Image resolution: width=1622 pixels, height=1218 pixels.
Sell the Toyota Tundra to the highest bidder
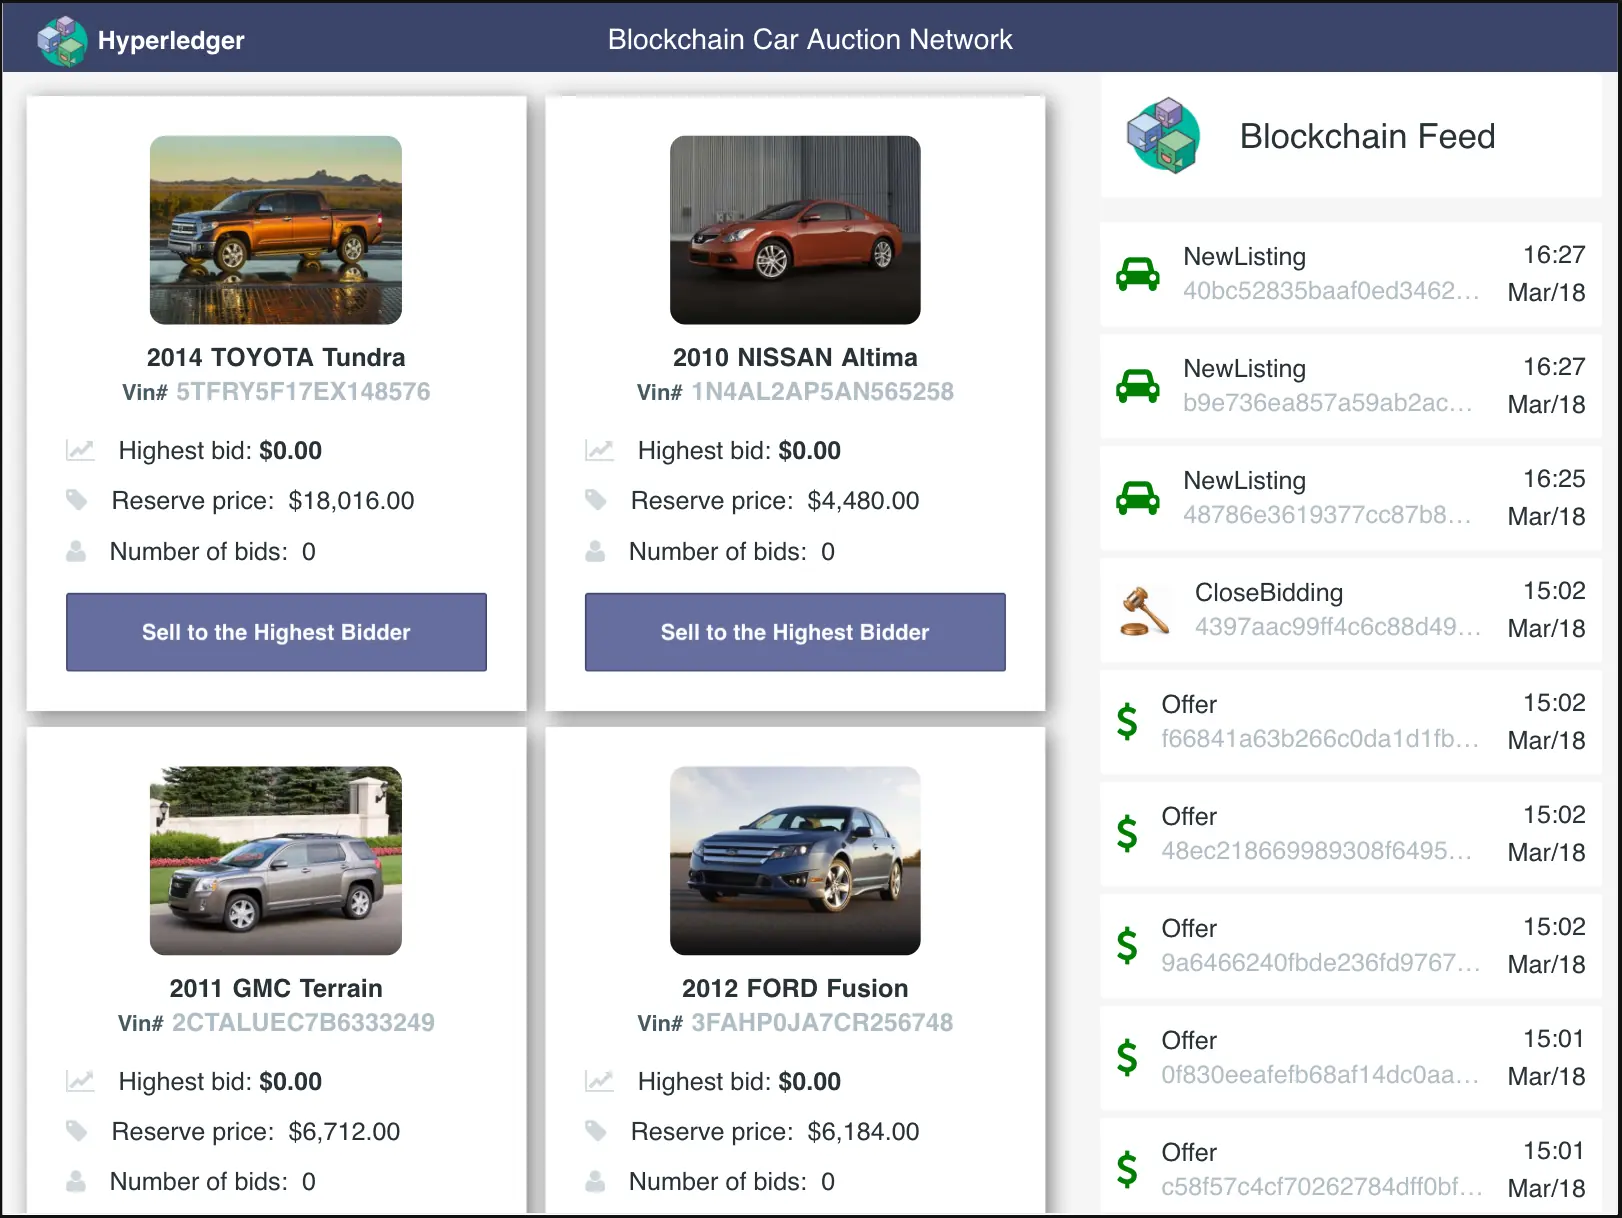click(276, 632)
